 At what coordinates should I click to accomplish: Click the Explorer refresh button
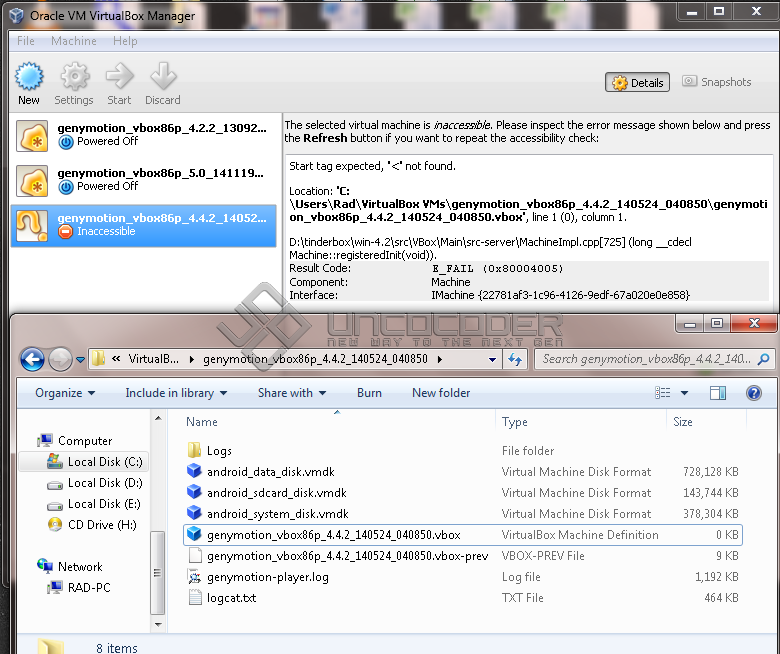(x=515, y=359)
